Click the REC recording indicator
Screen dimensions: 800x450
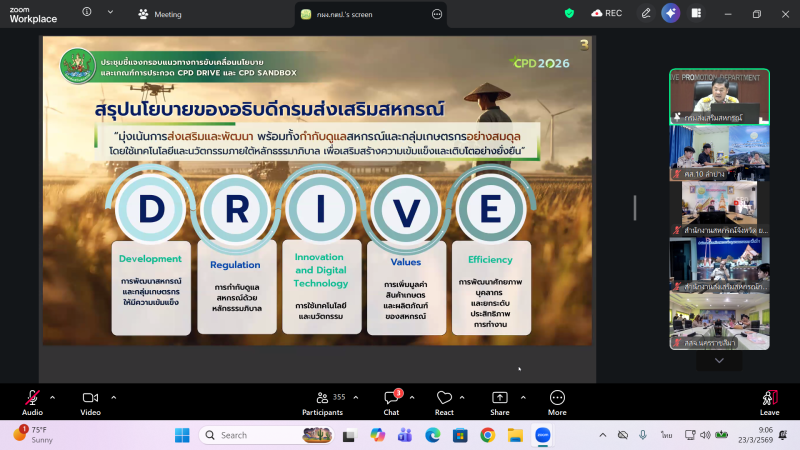[607, 13]
